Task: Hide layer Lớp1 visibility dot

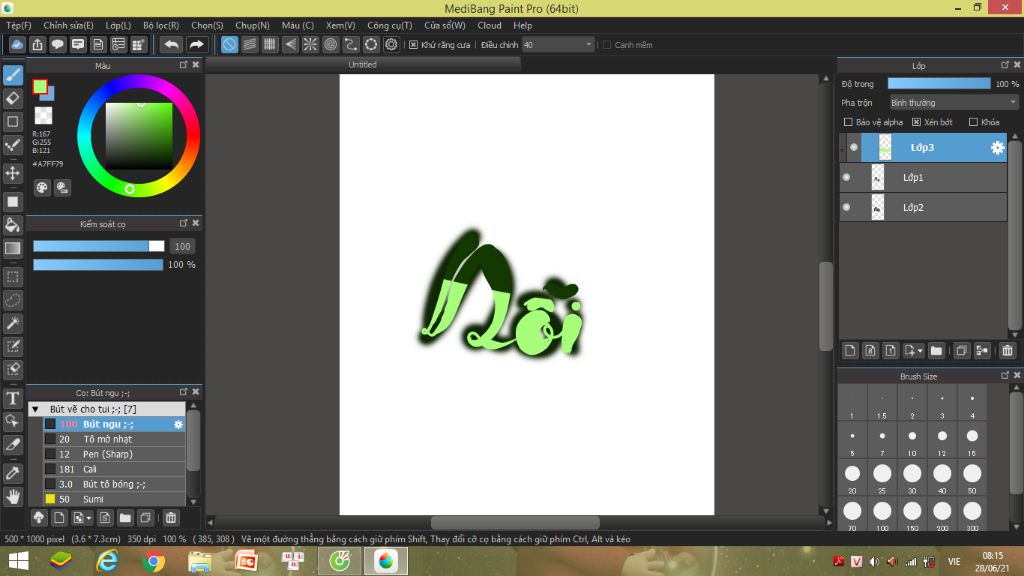Action: tap(847, 177)
